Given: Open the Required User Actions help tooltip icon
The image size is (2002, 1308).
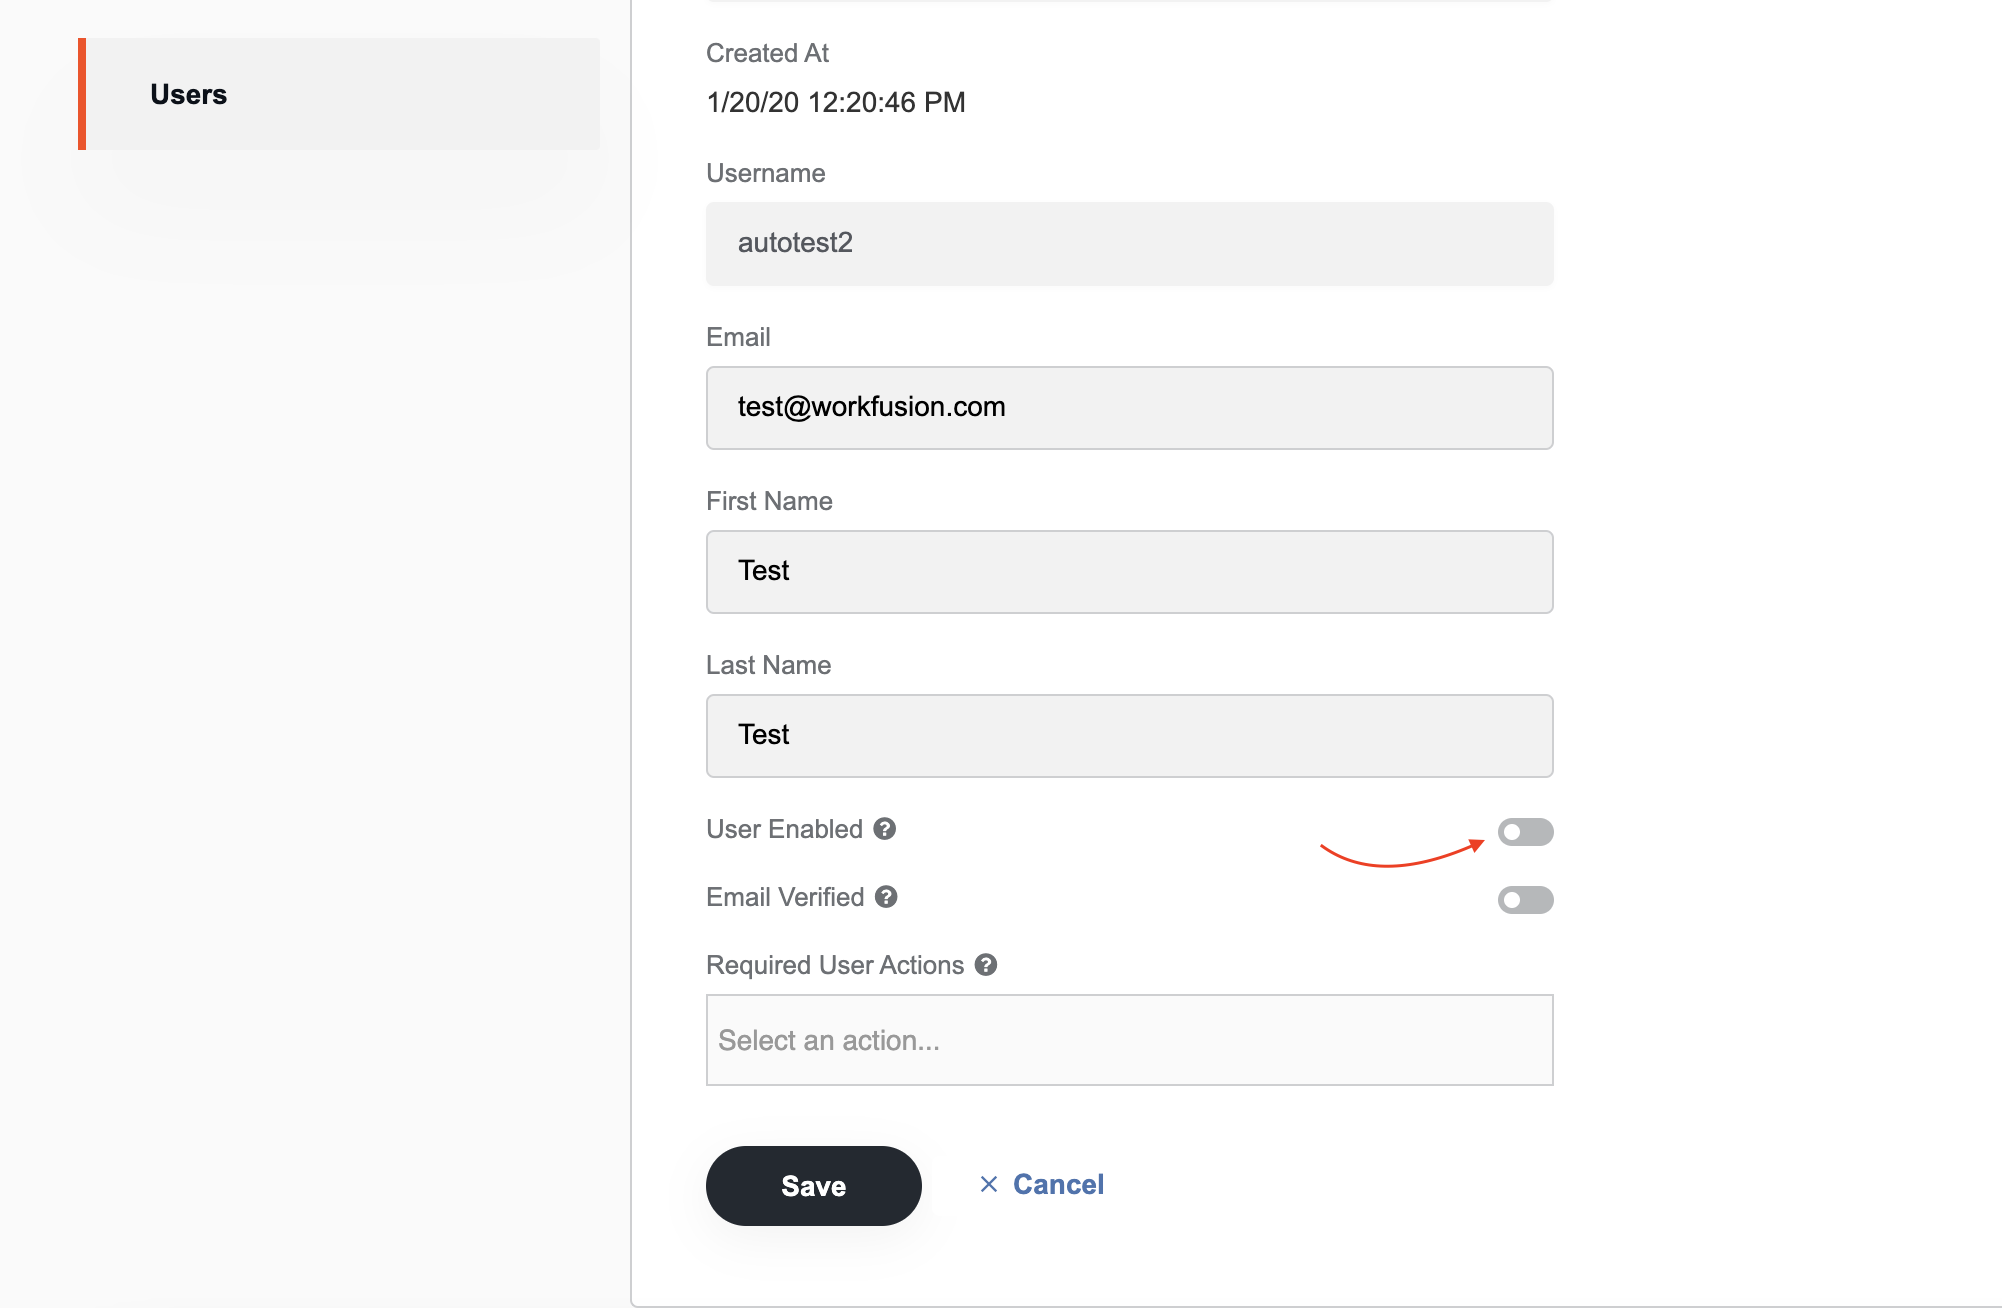Looking at the screenshot, I should 986,965.
